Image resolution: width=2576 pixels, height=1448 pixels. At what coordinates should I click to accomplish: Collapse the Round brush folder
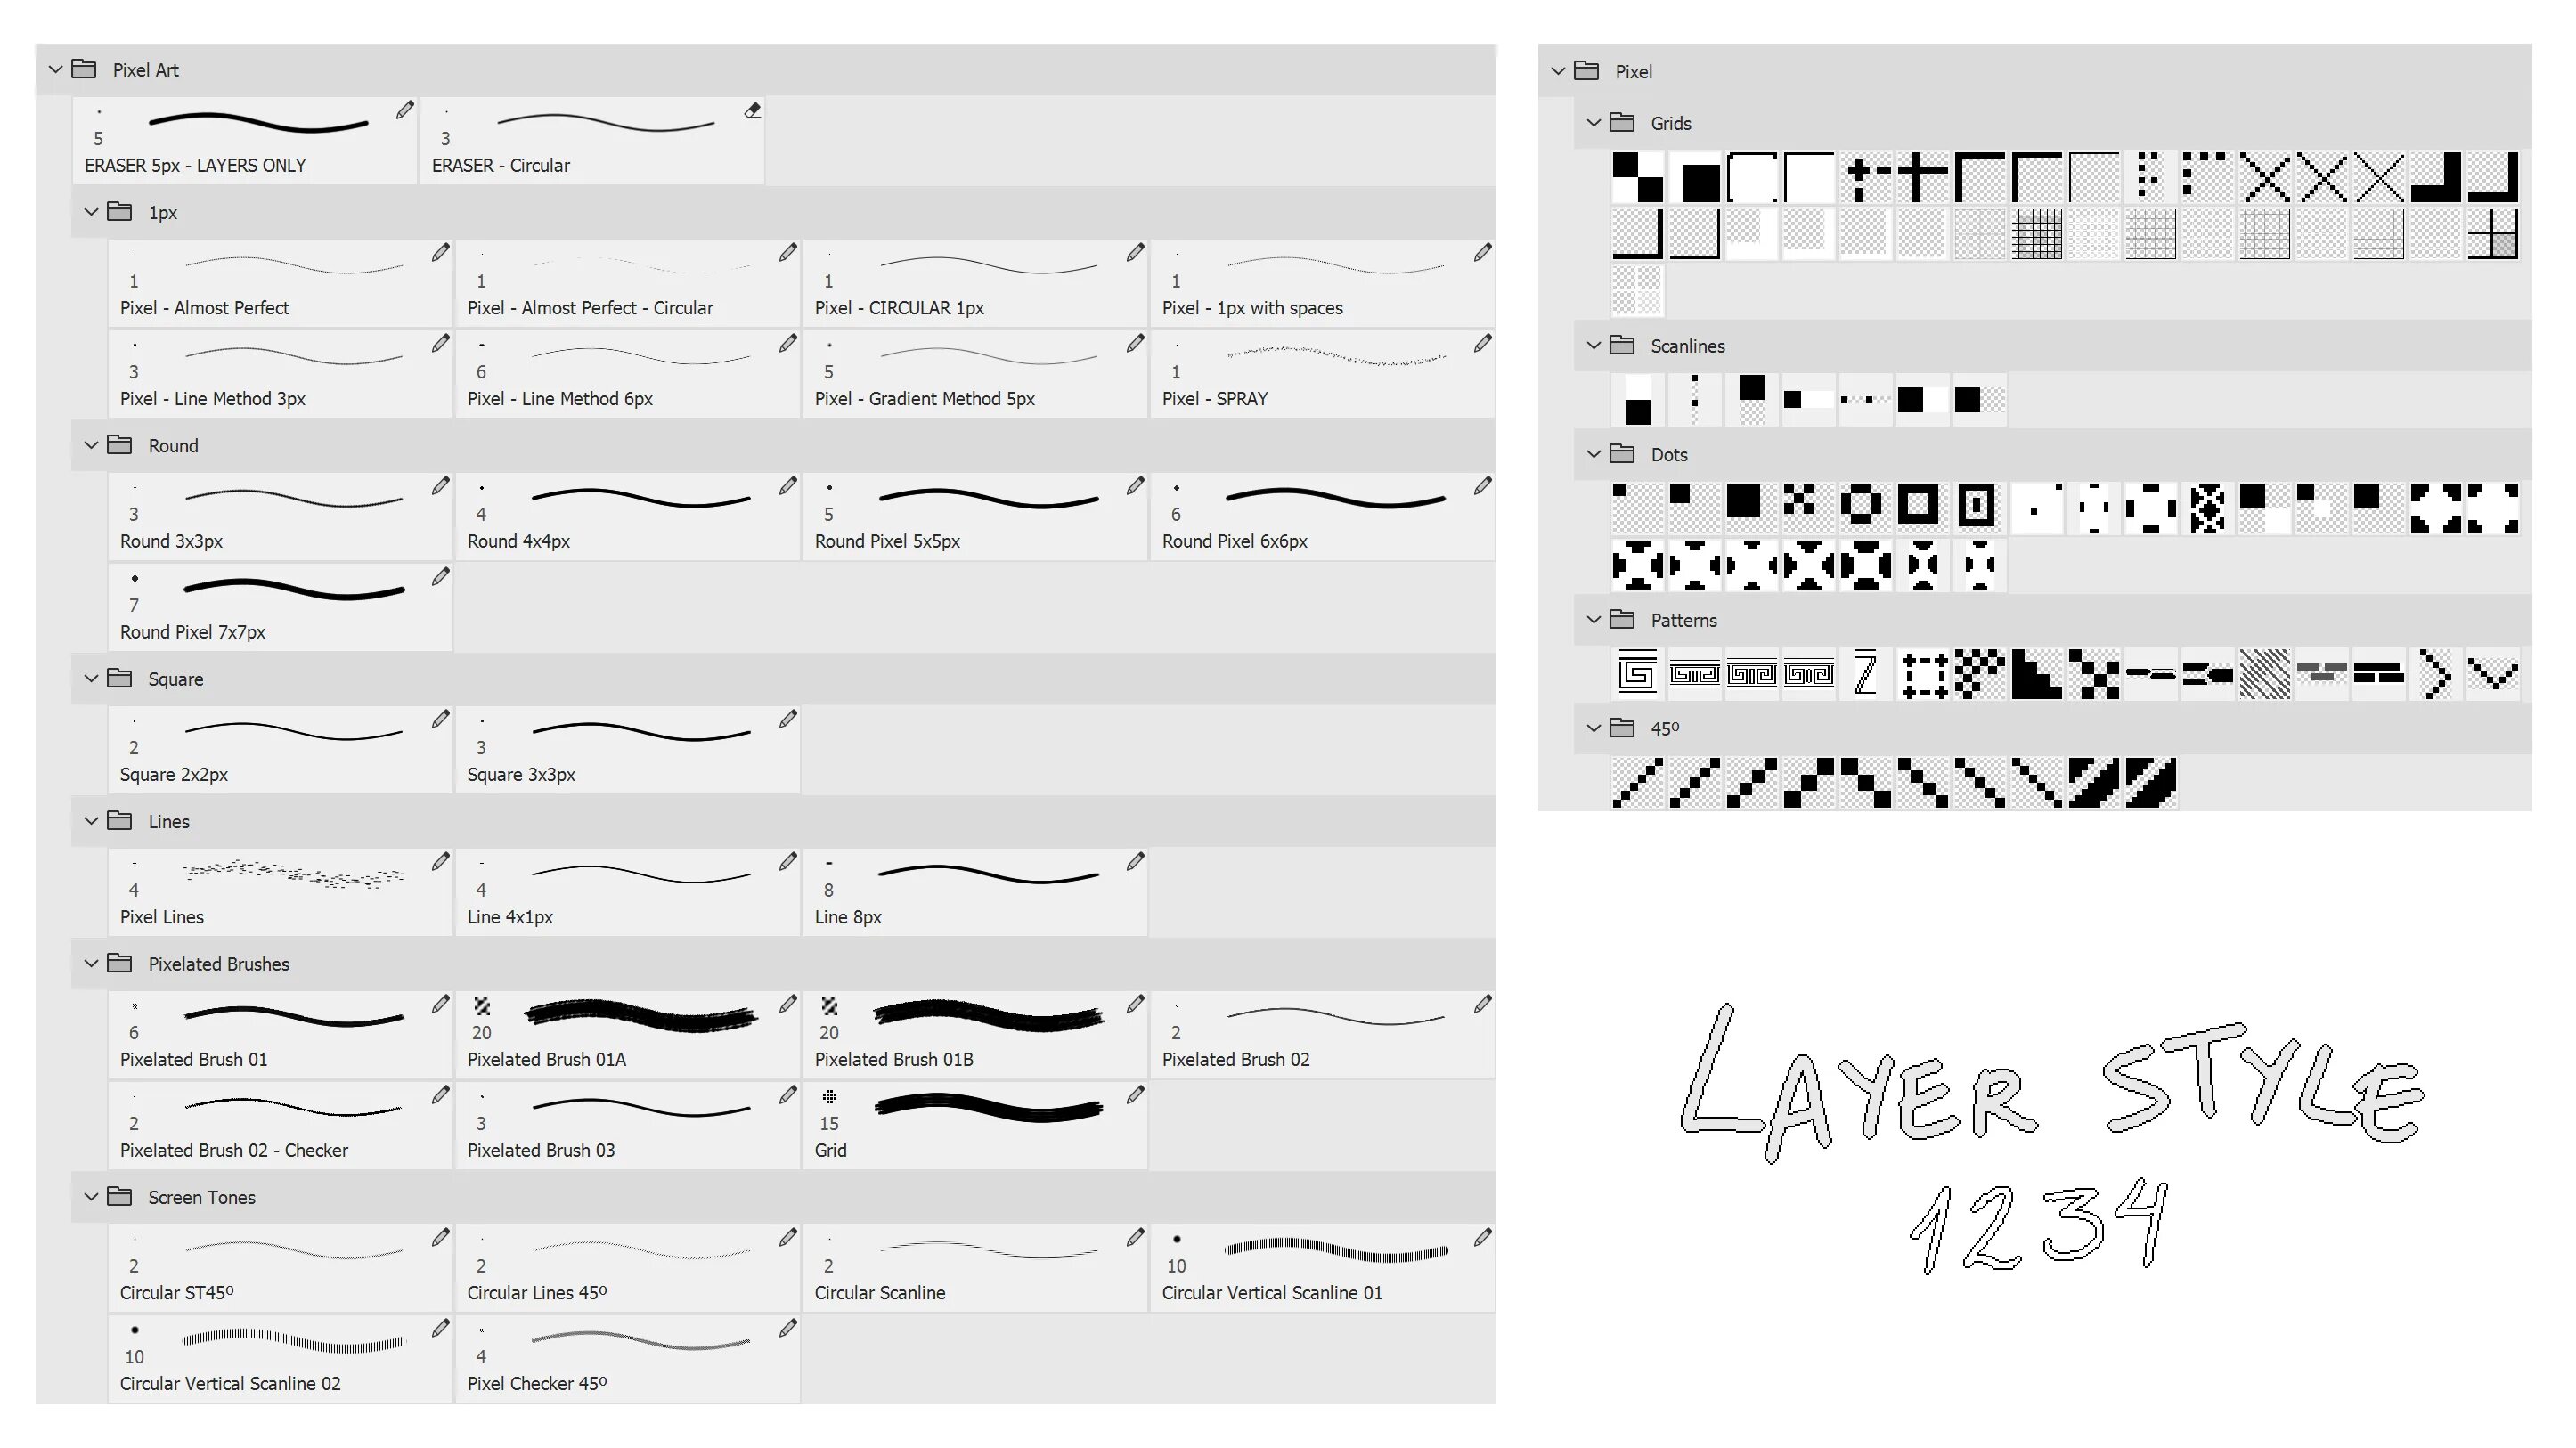coord(92,447)
